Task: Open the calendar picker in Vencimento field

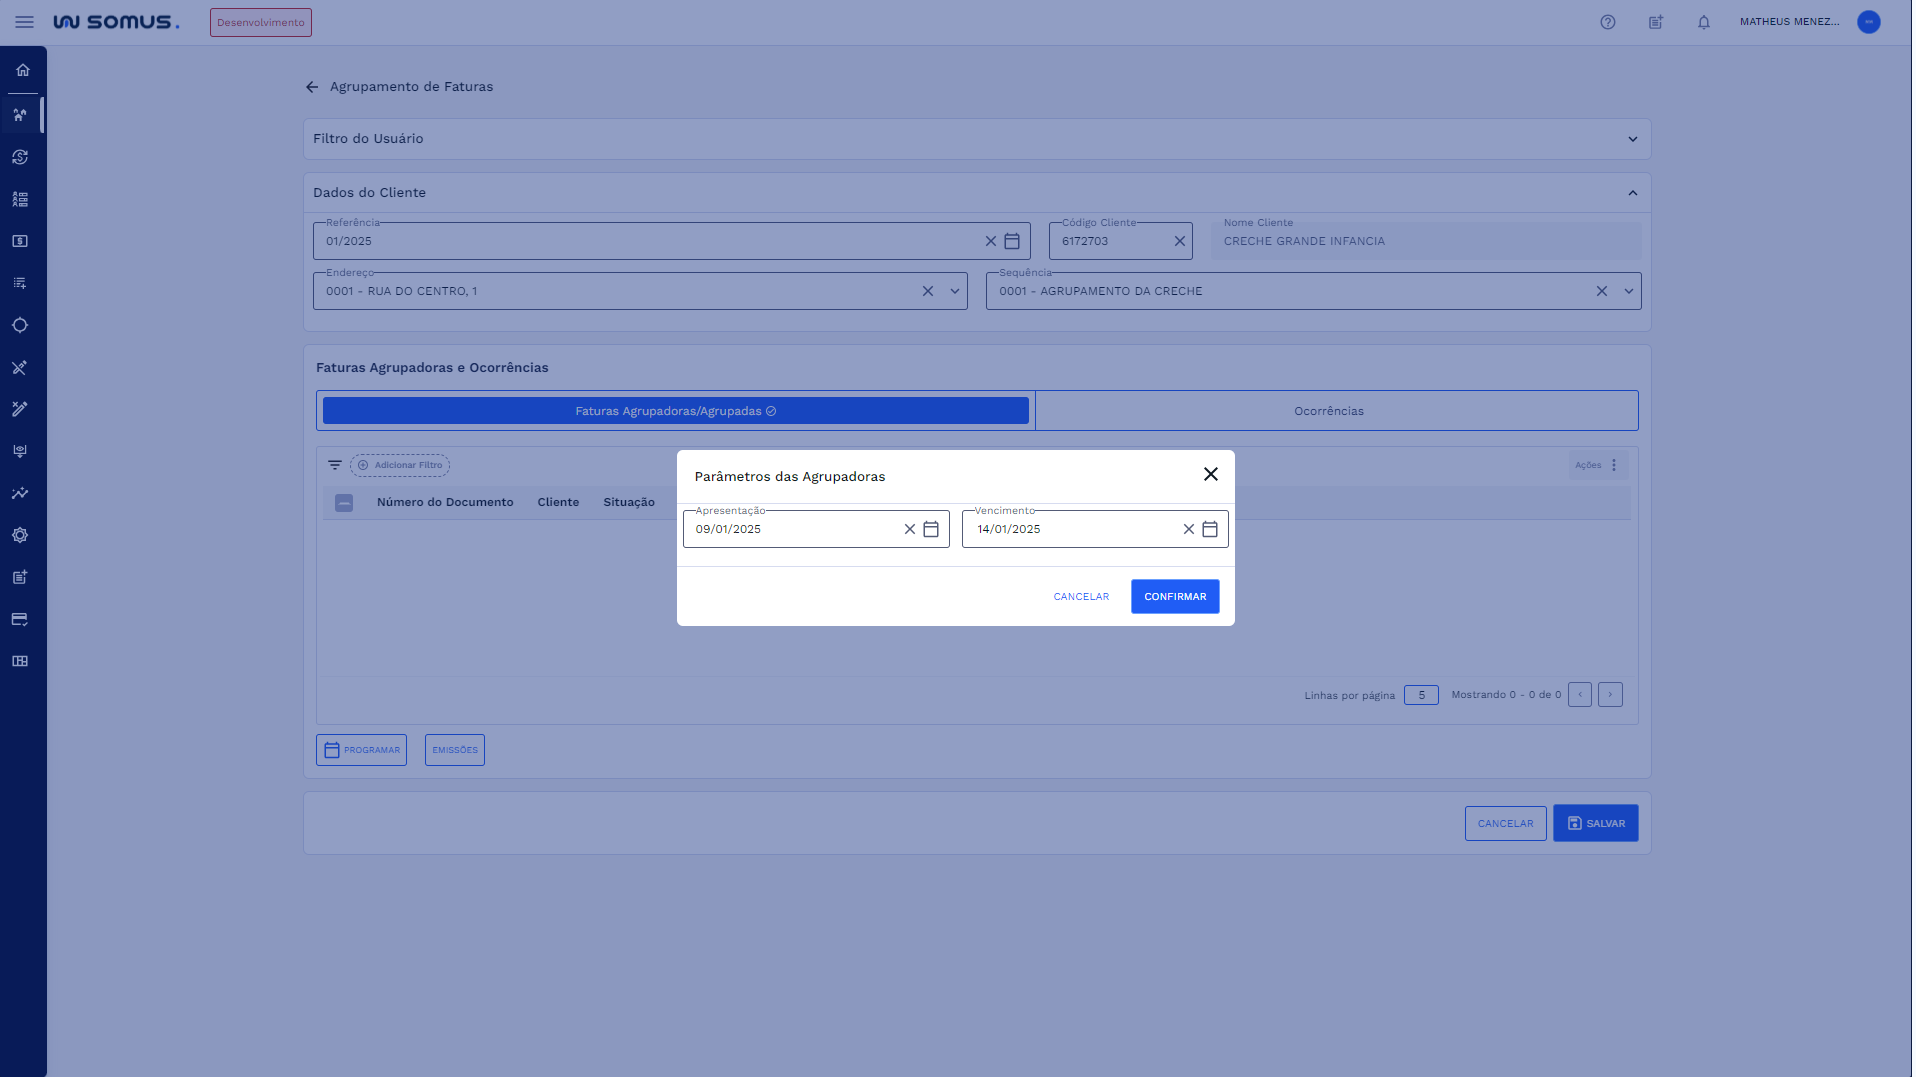Action: tap(1209, 529)
